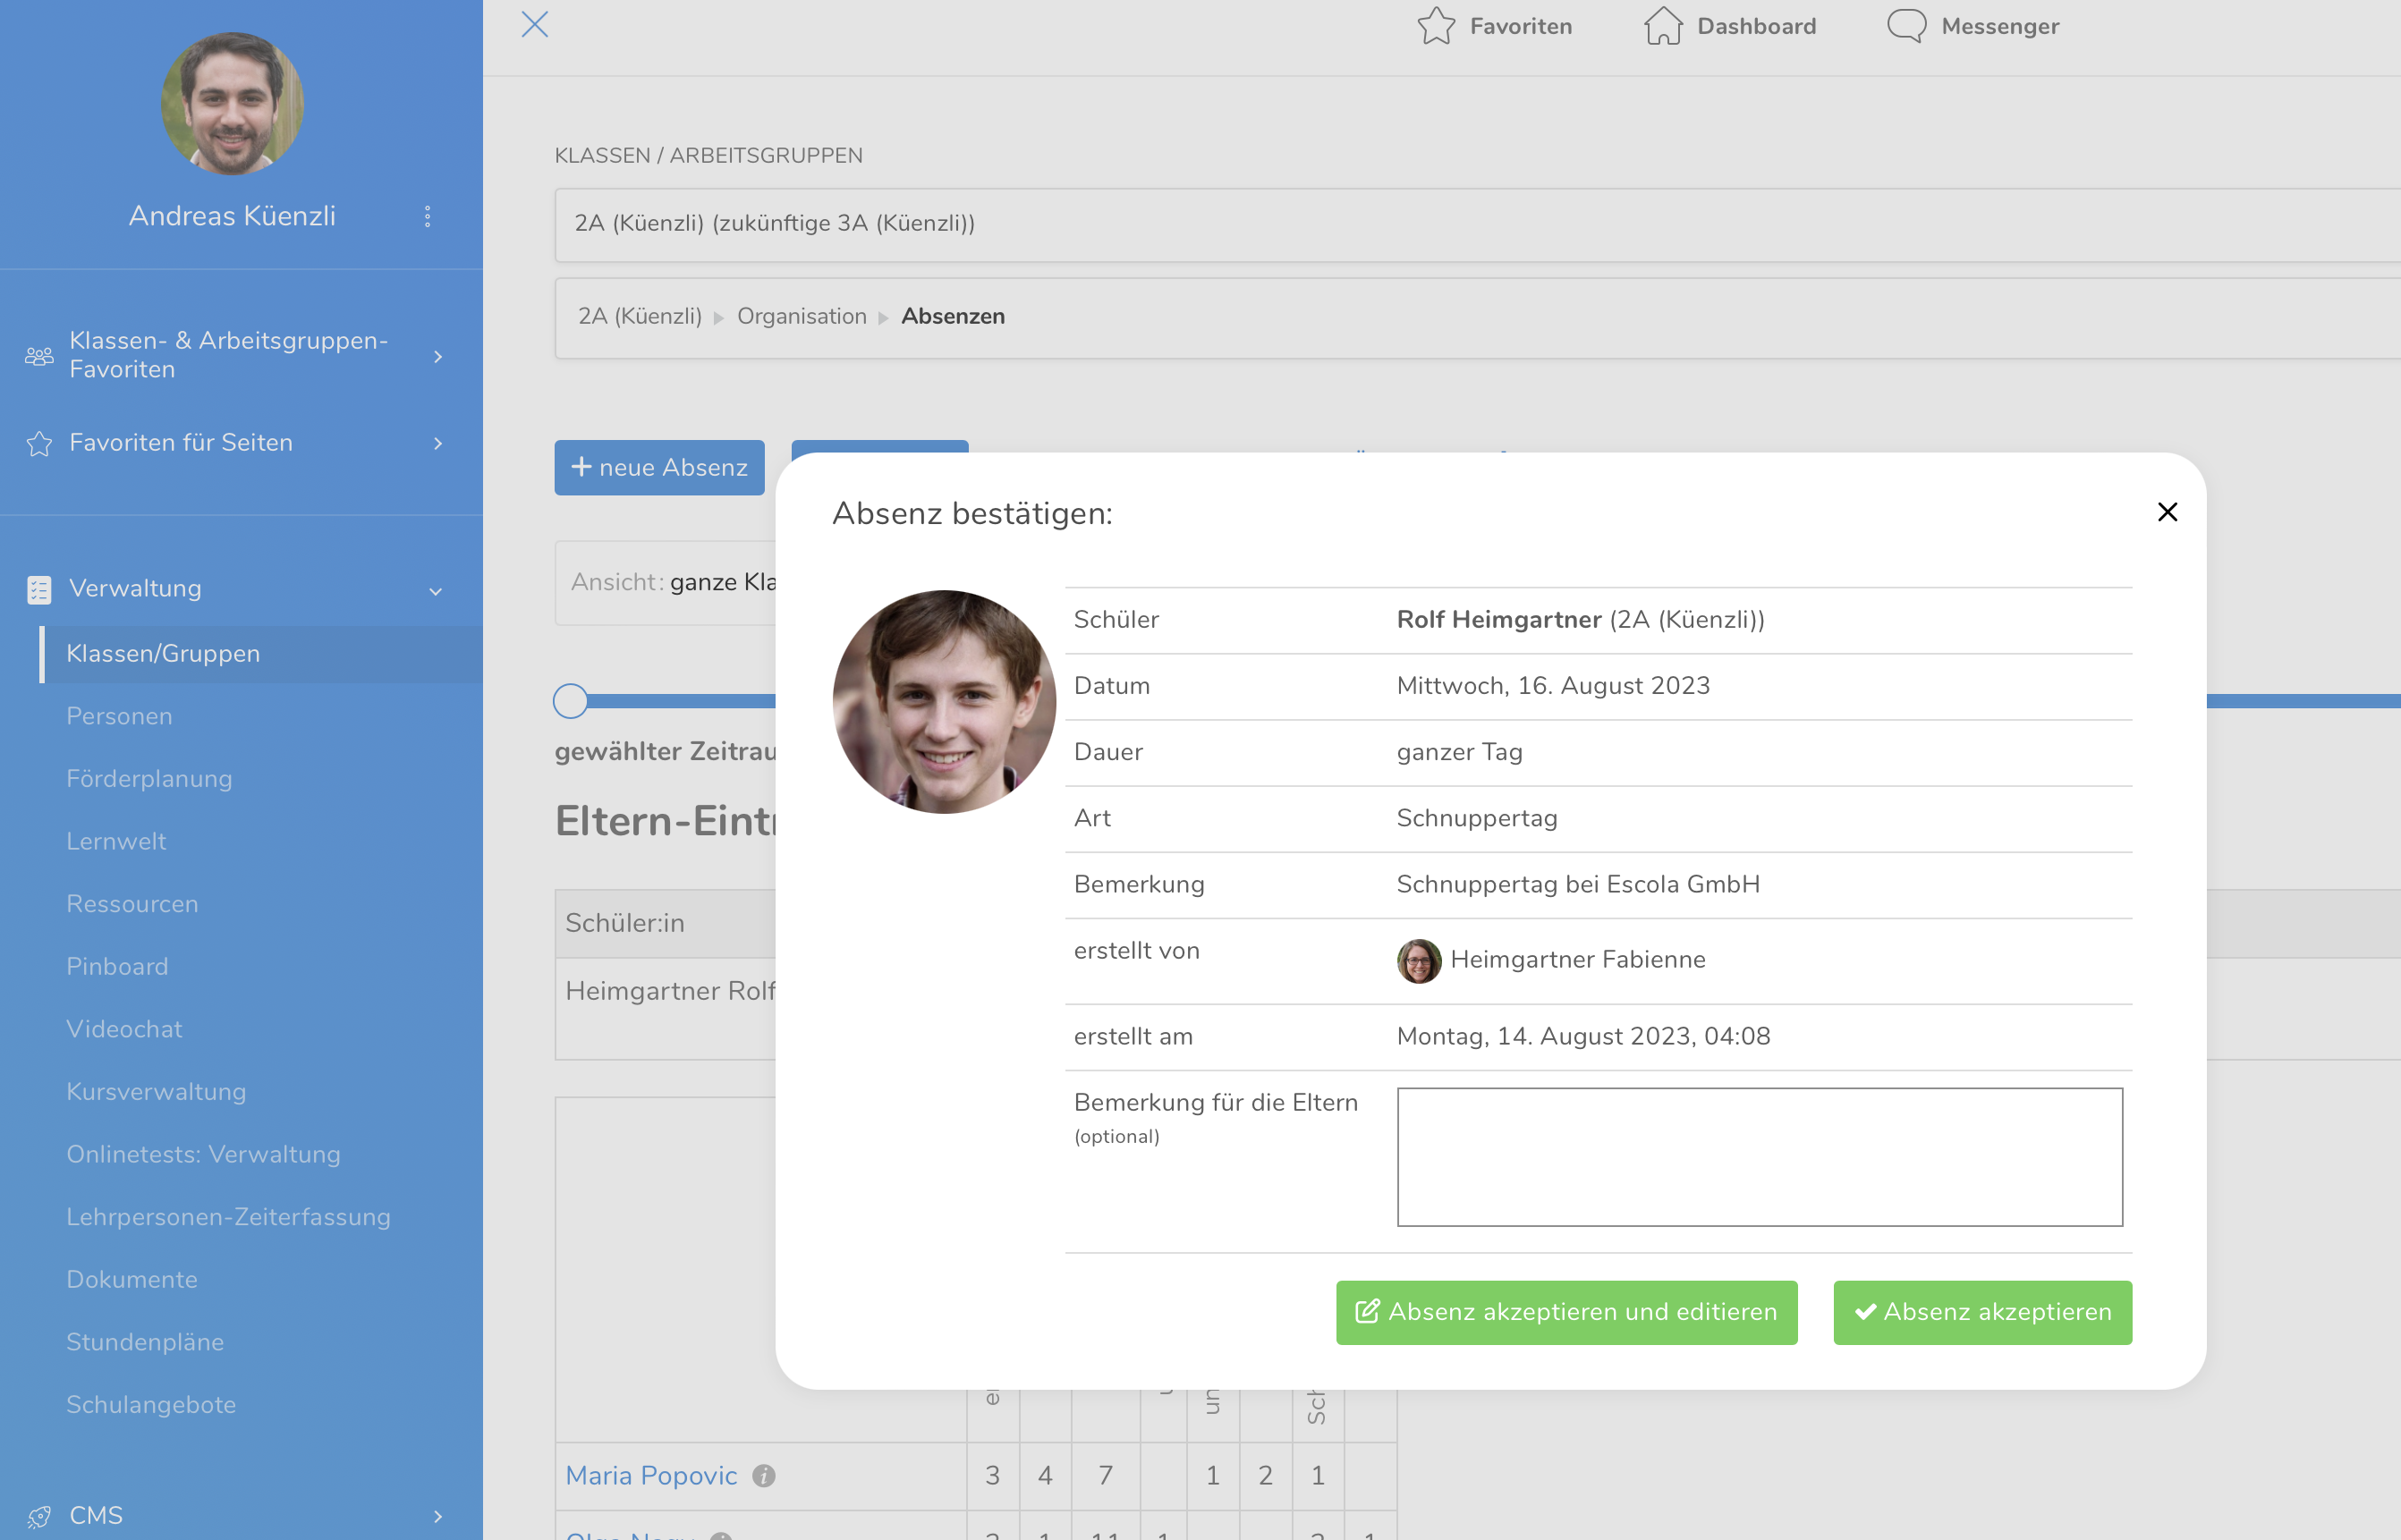Open Maria Popovic's link
Screen dimensions: 2401x1540
651,1476
